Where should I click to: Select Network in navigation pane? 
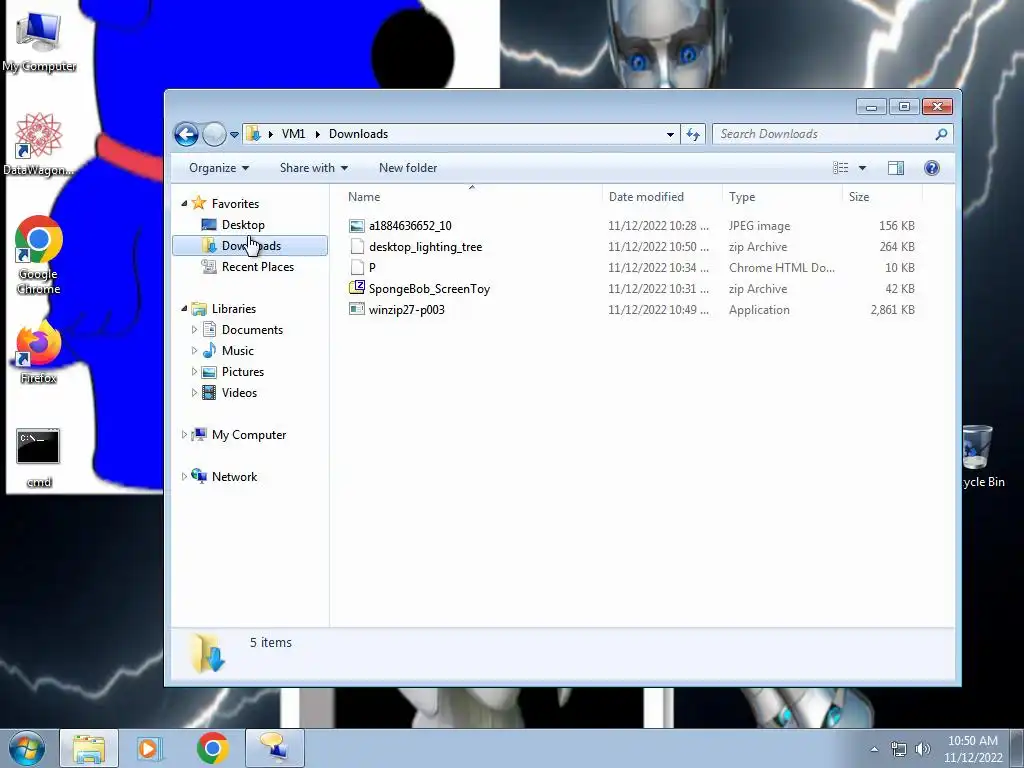234,477
